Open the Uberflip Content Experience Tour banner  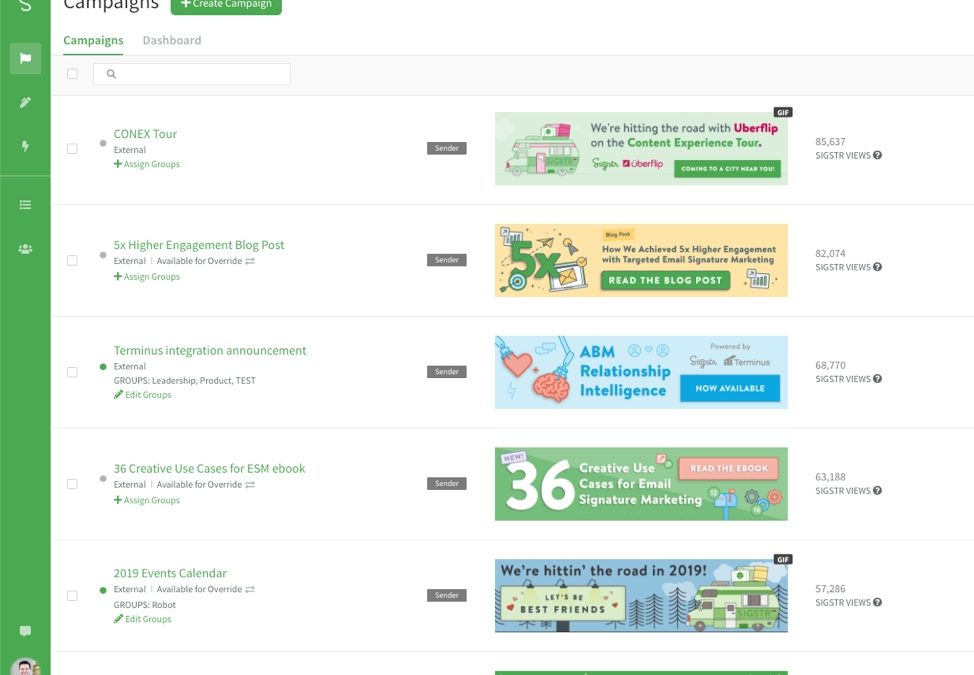[x=641, y=148]
